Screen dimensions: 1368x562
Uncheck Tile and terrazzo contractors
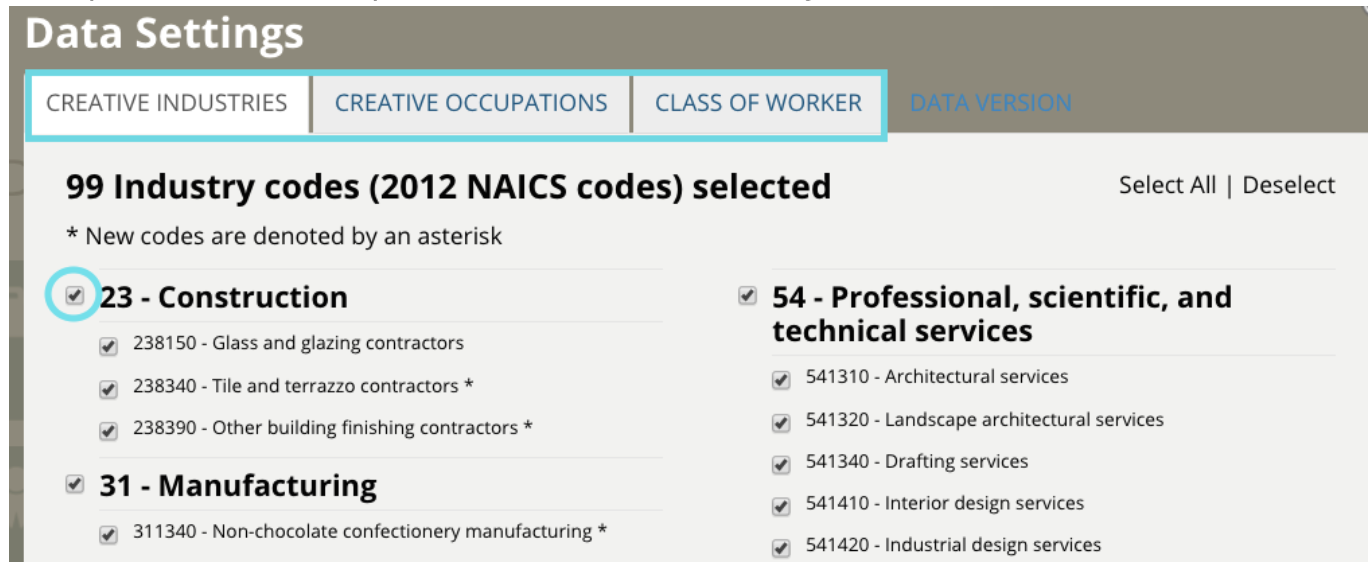click(108, 388)
